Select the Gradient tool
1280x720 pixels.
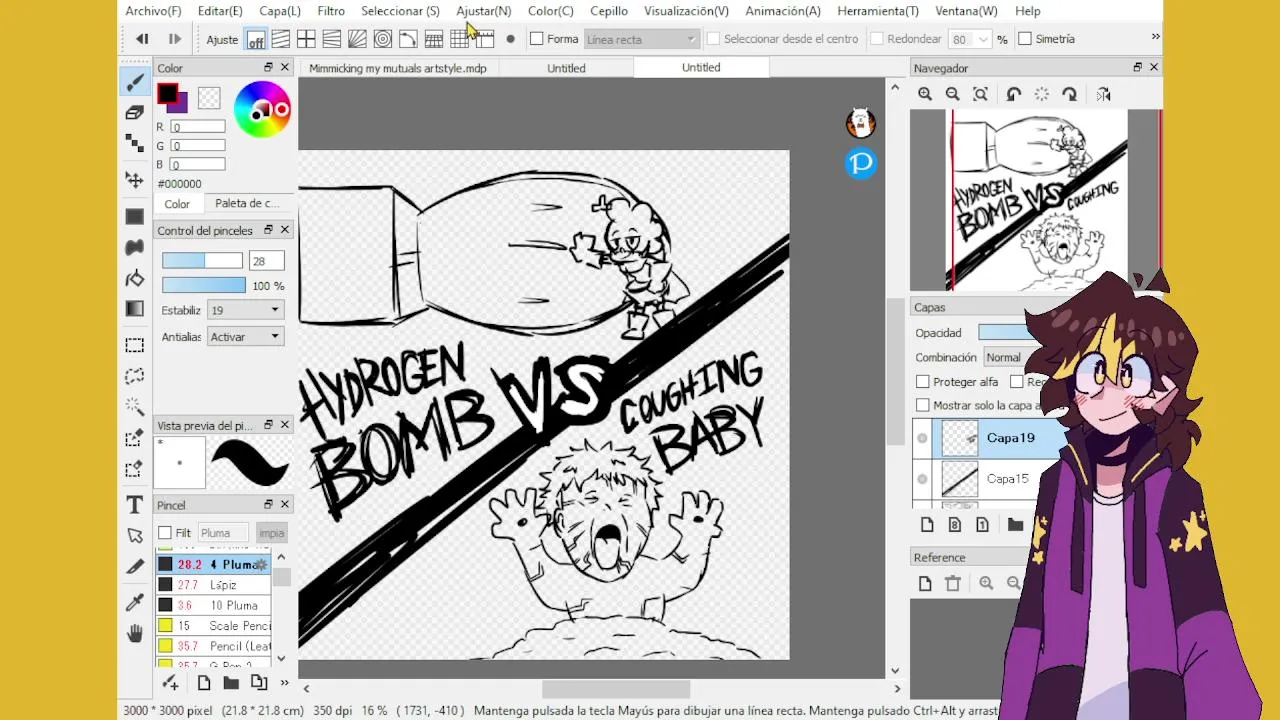pos(134,309)
